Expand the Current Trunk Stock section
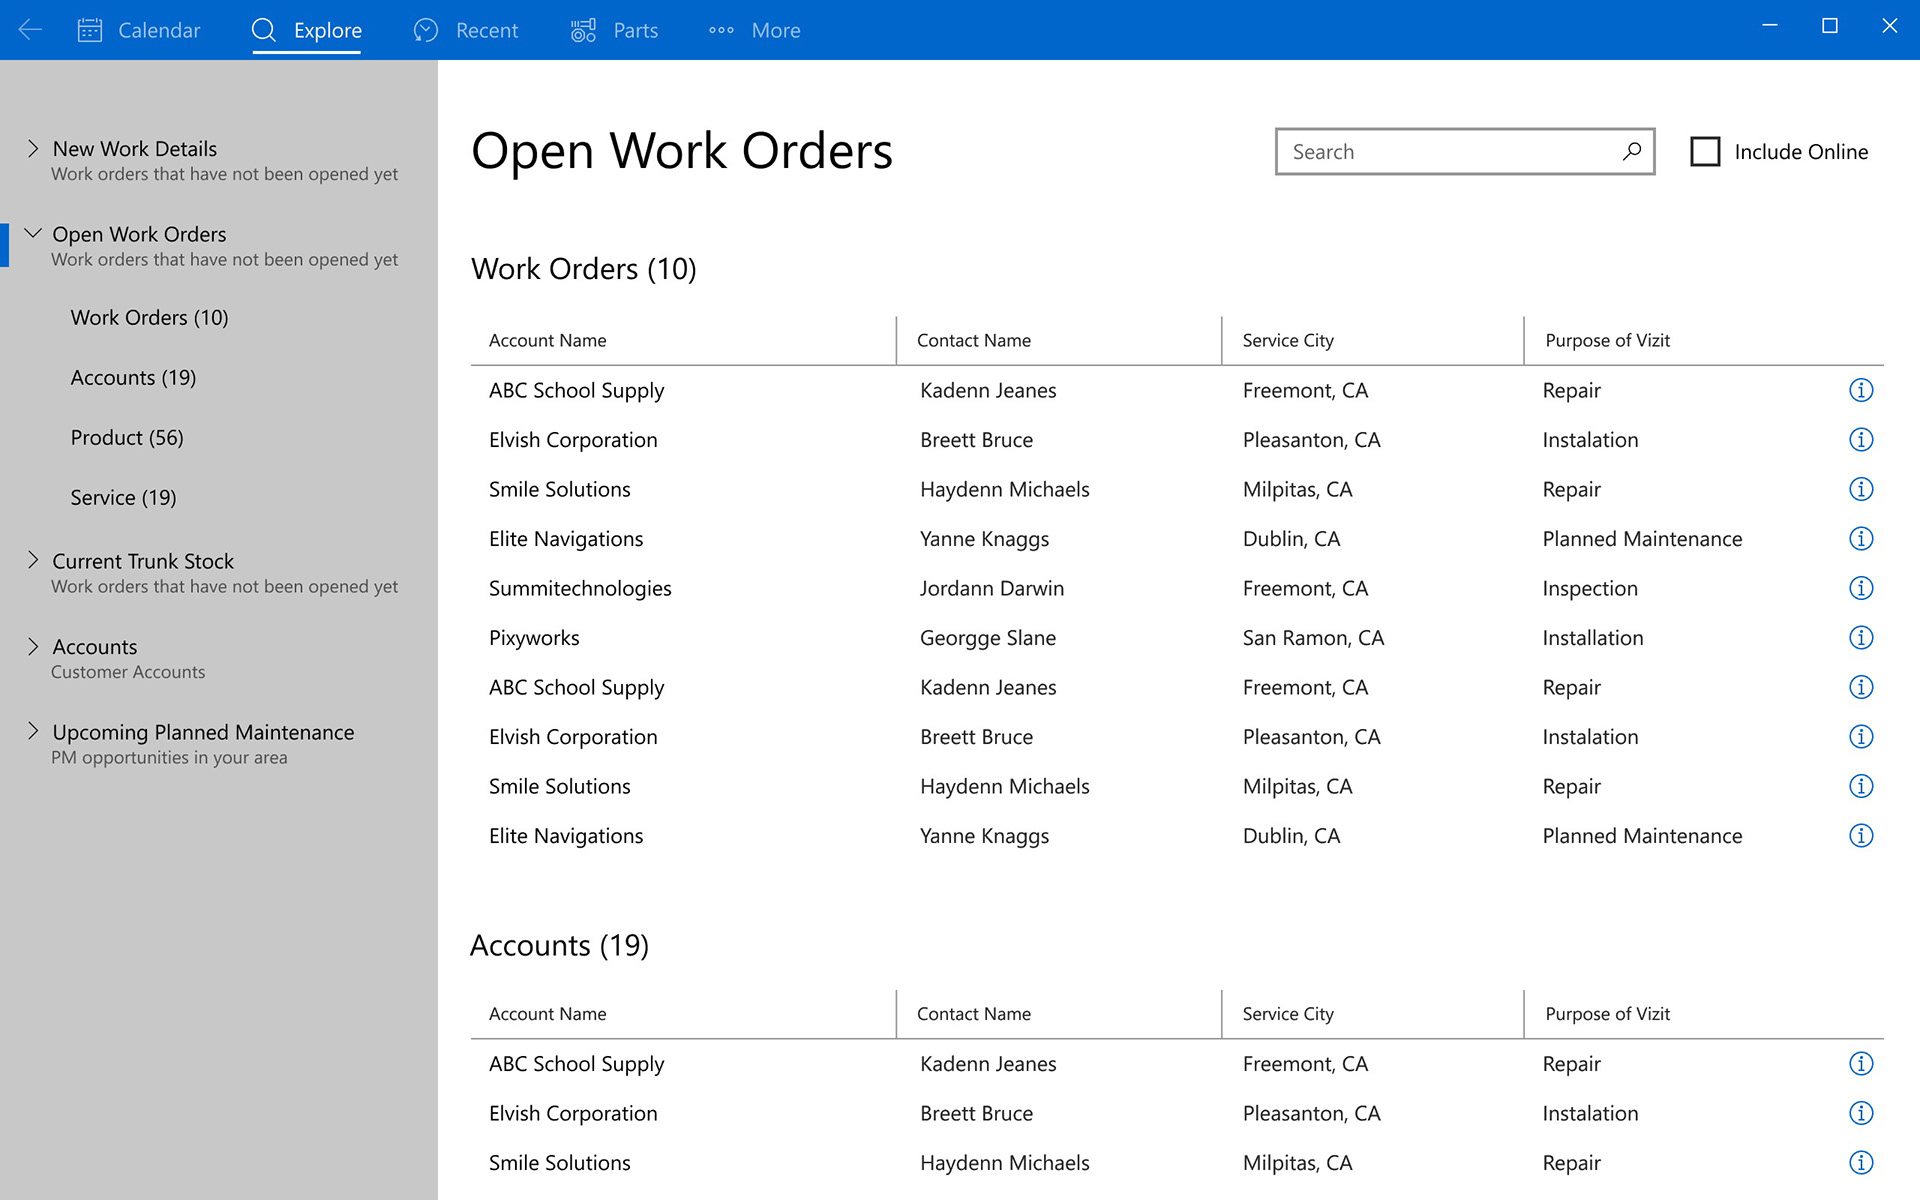The height and width of the screenshot is (1200, 1920). coord(33,560)
